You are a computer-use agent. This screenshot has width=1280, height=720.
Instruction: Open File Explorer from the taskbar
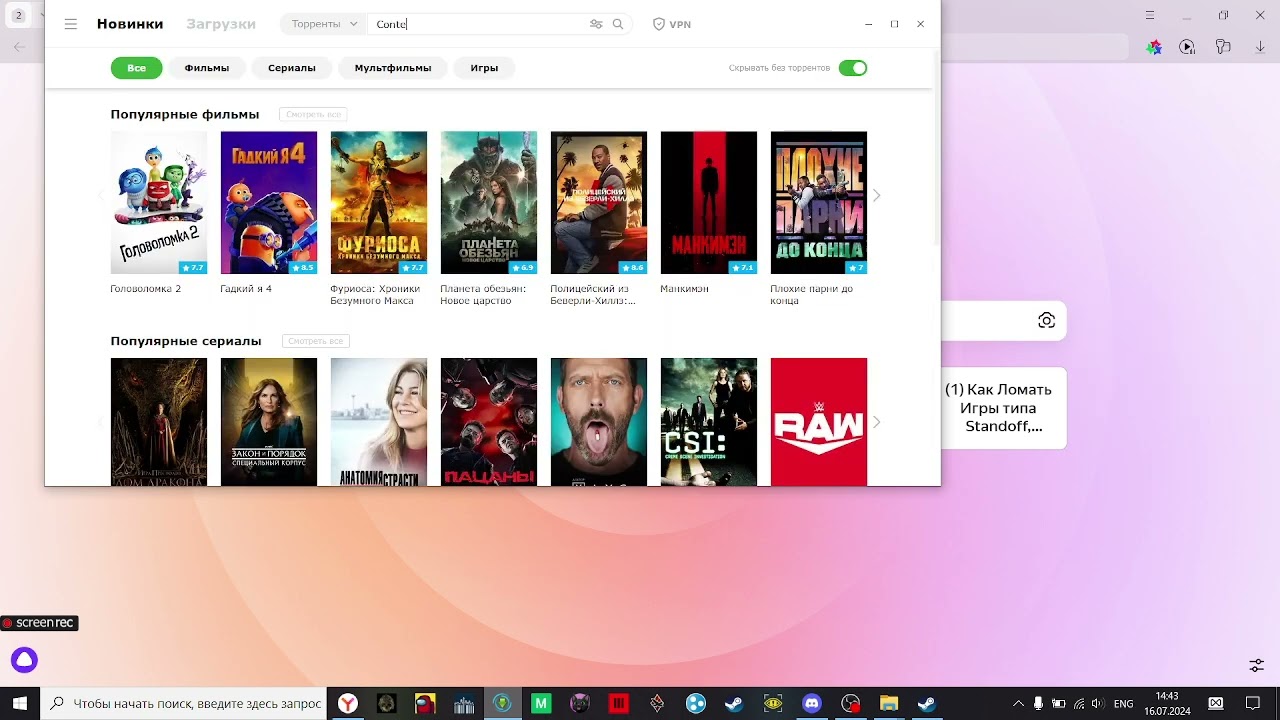[889, 704]
